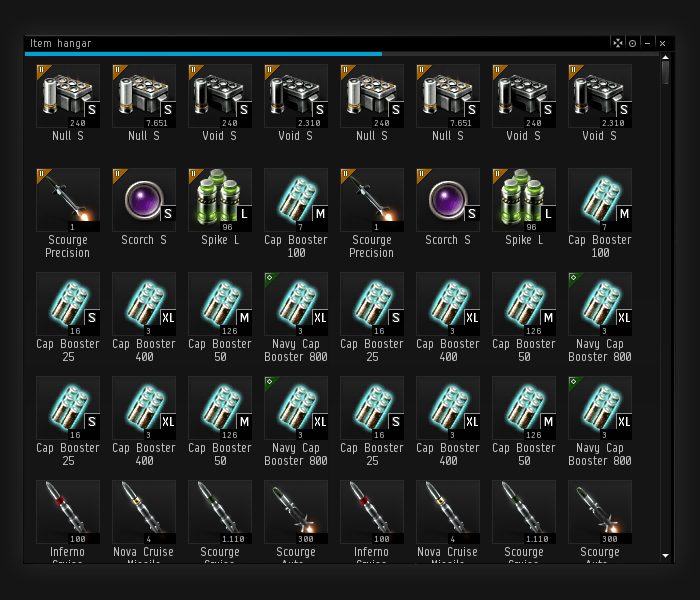Pick the rightmost Scourge Precision missile item
Screen dimensions: 700x600
pyautogui.click(x=372, y=200)
